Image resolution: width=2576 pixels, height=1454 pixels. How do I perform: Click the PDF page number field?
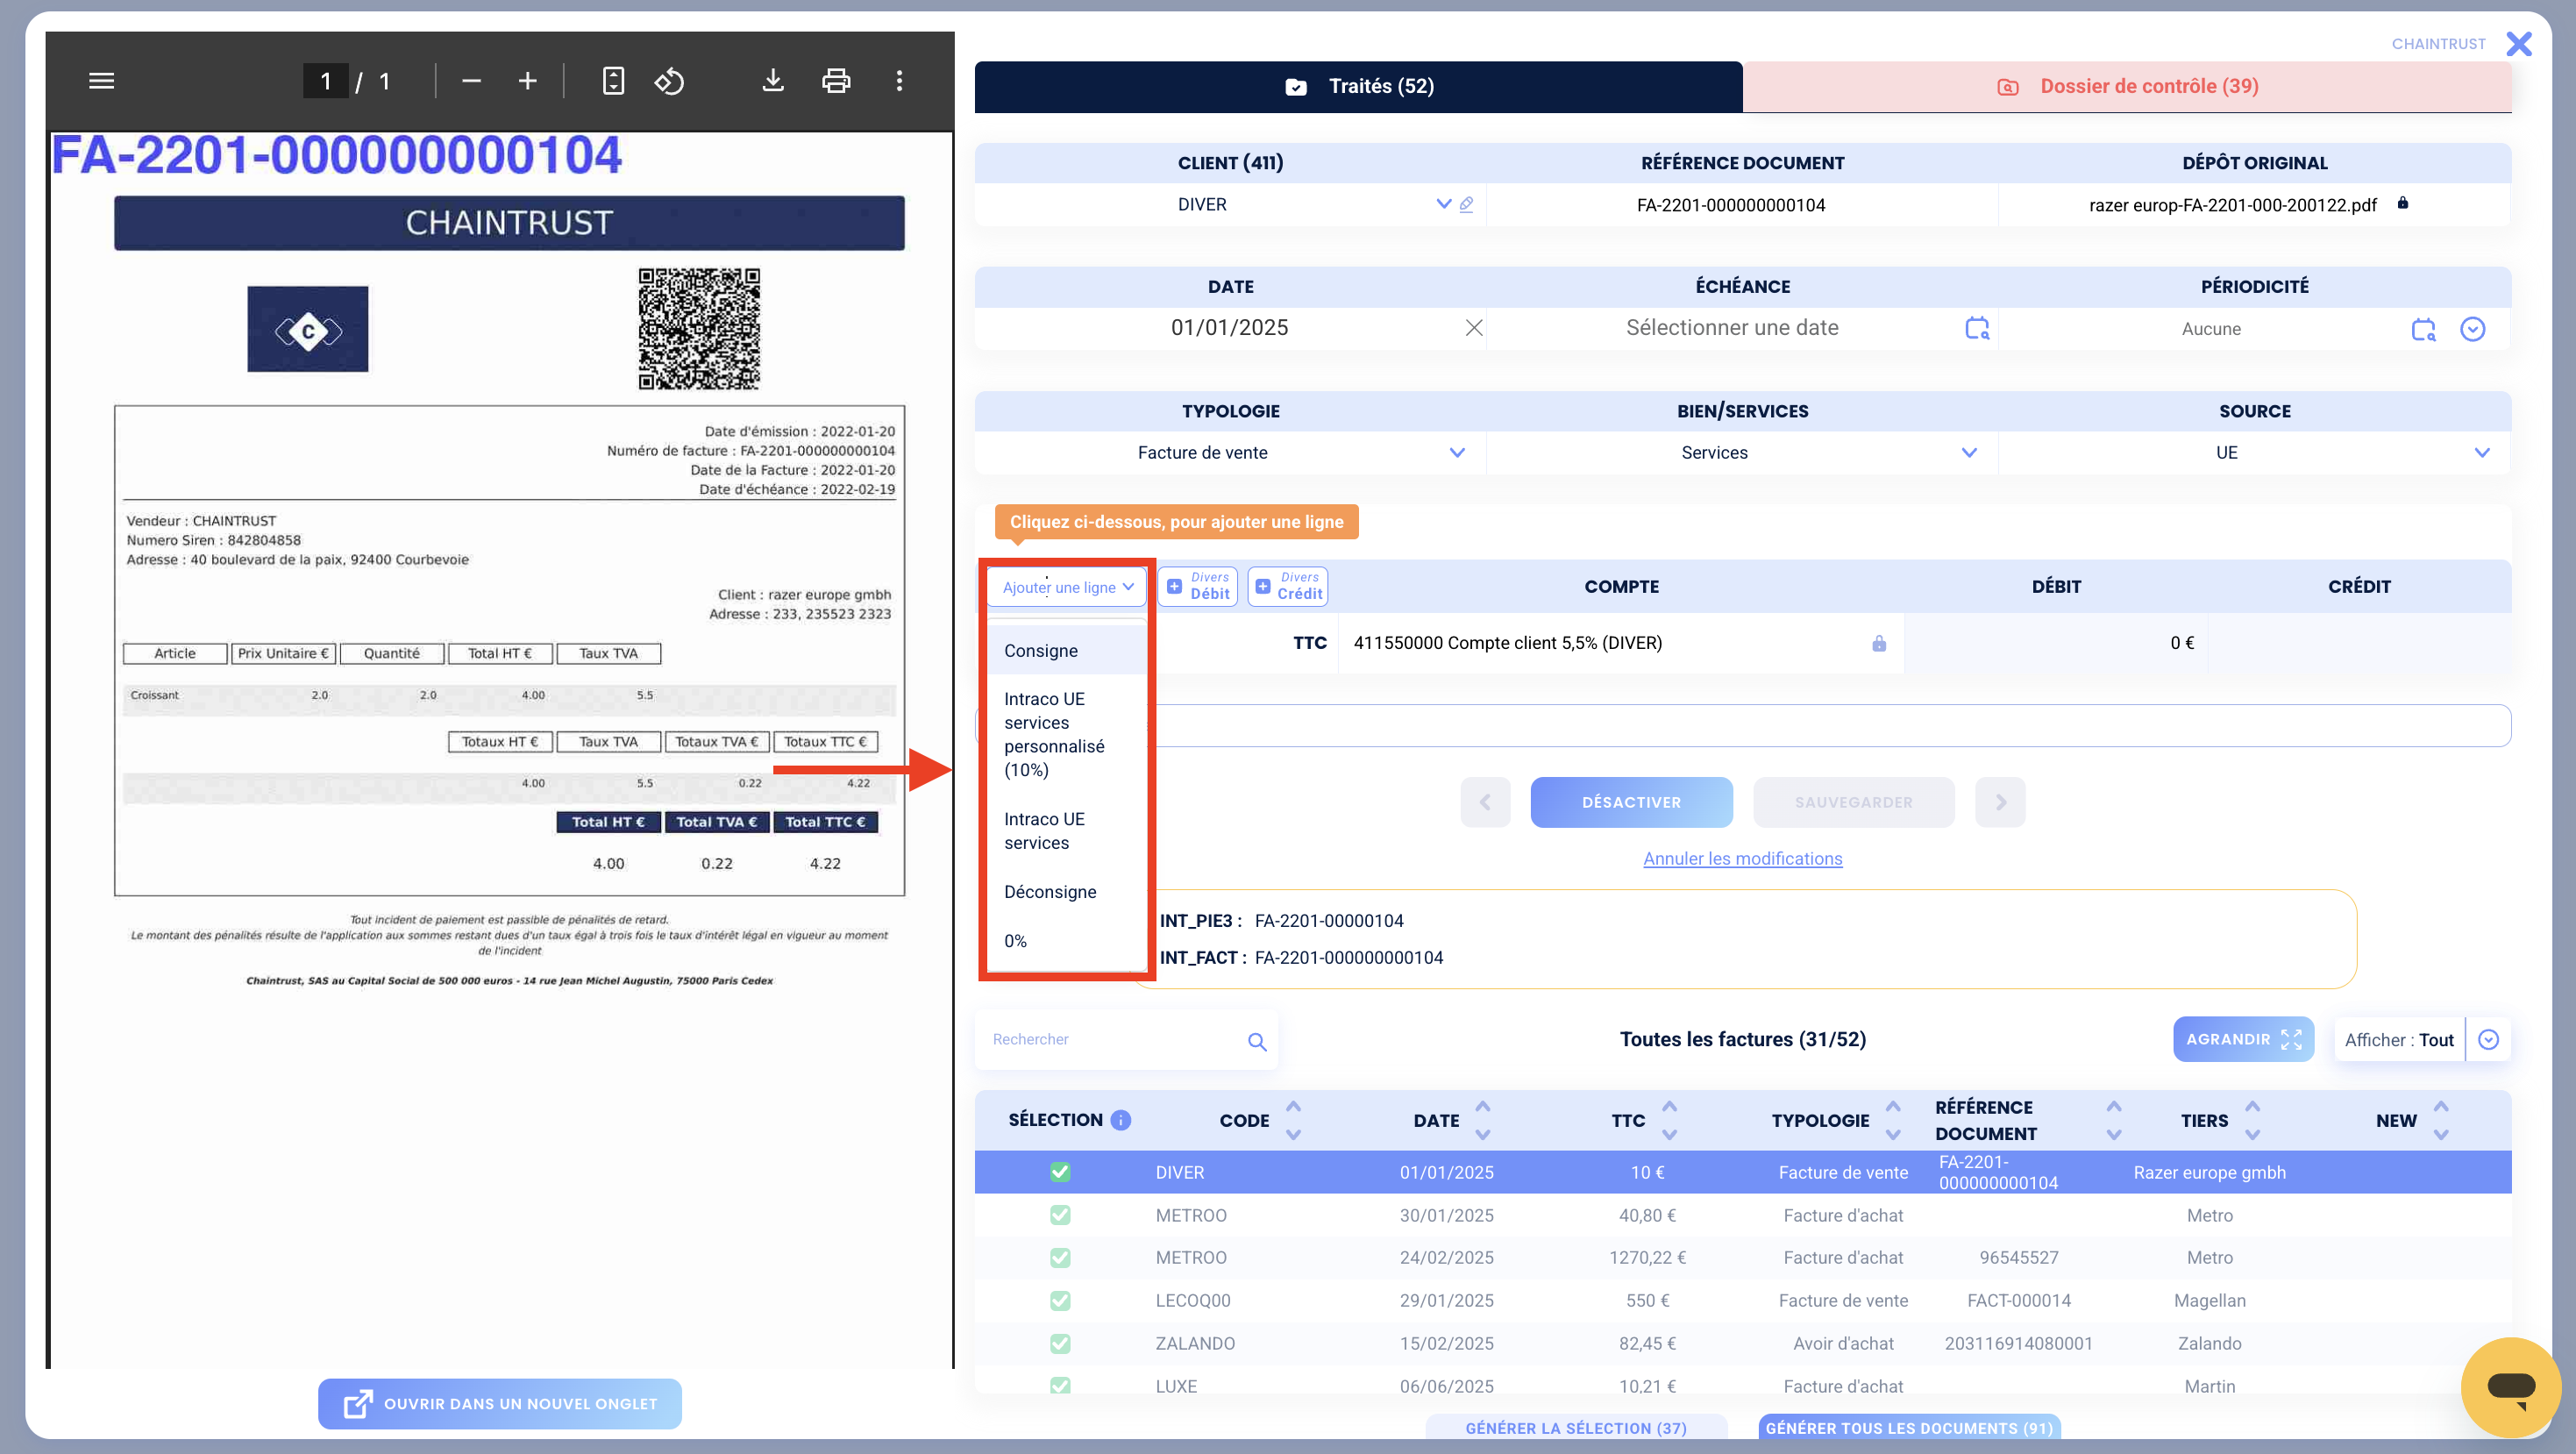pos(325,81)
